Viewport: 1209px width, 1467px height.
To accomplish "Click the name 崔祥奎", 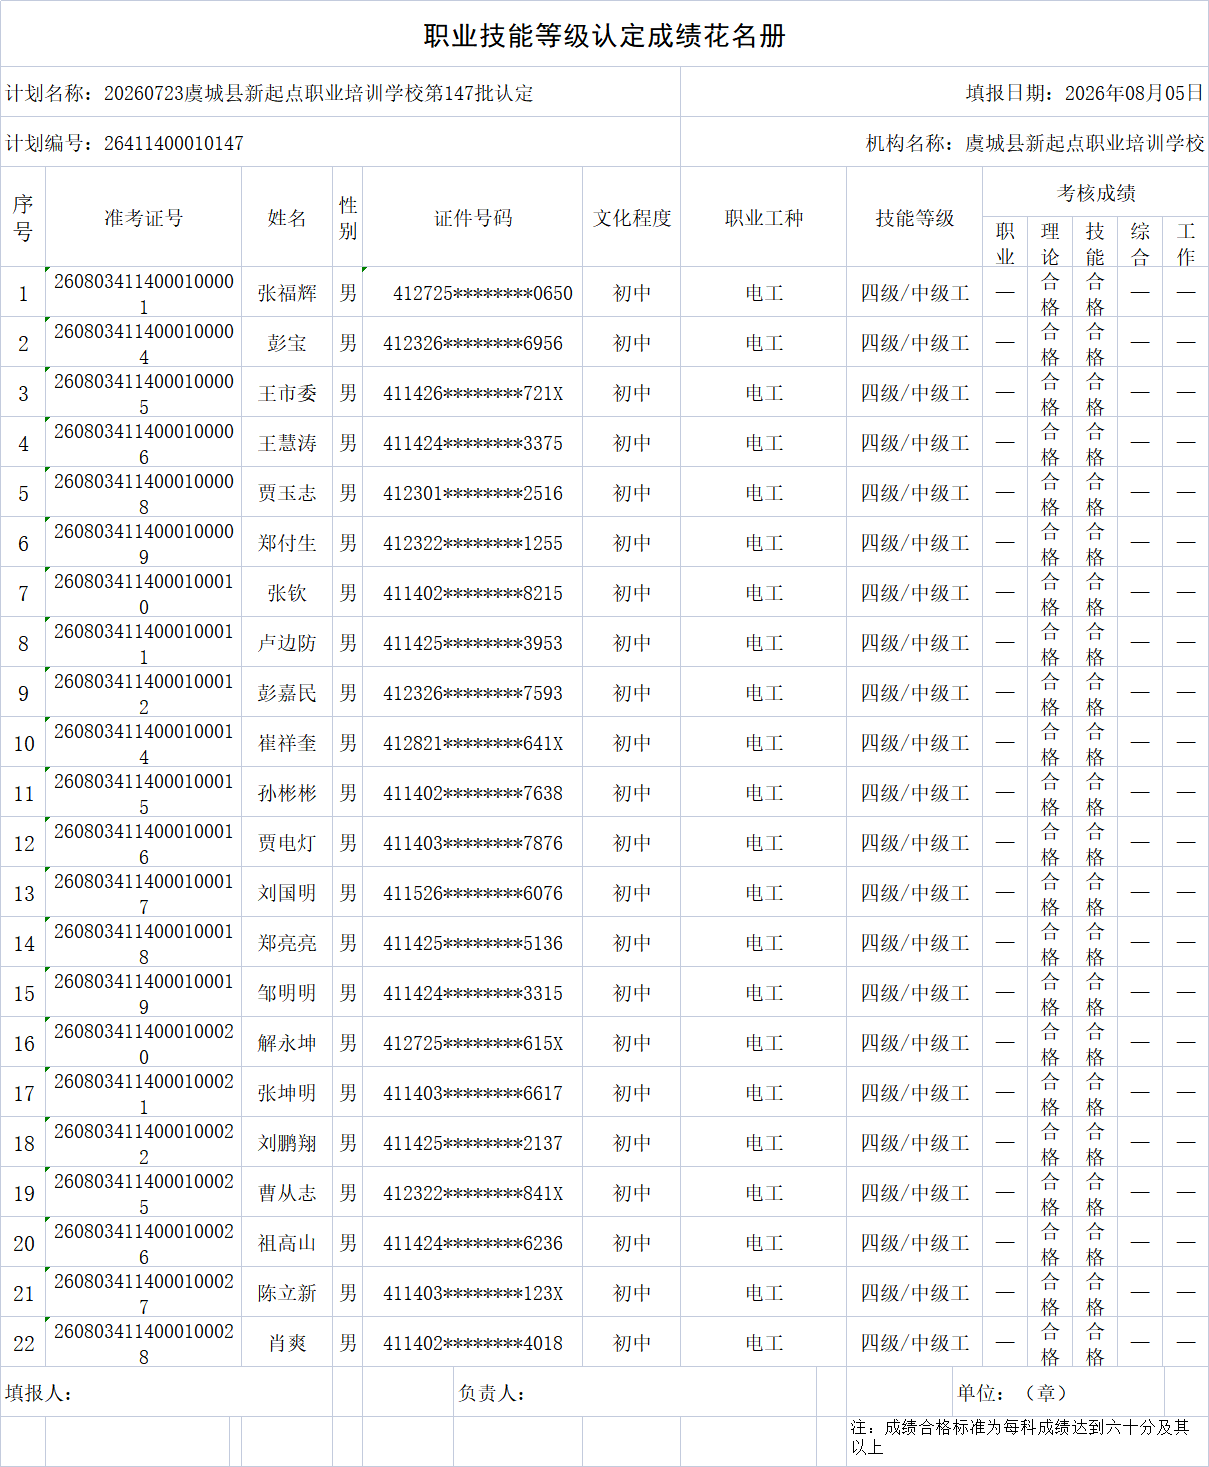I will (287, 743).
